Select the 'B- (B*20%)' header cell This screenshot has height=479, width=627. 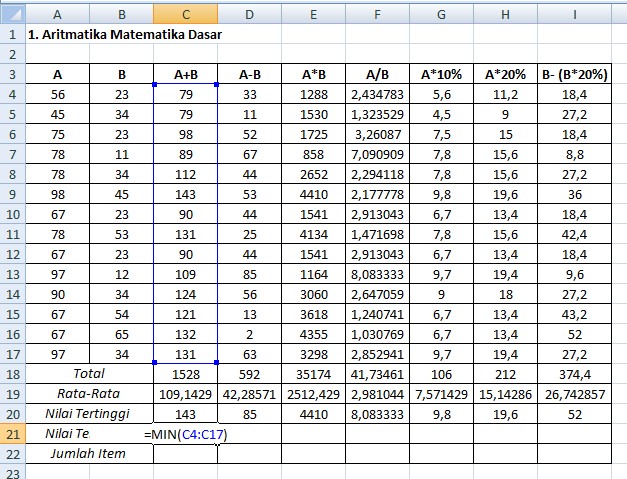(575, 74)
